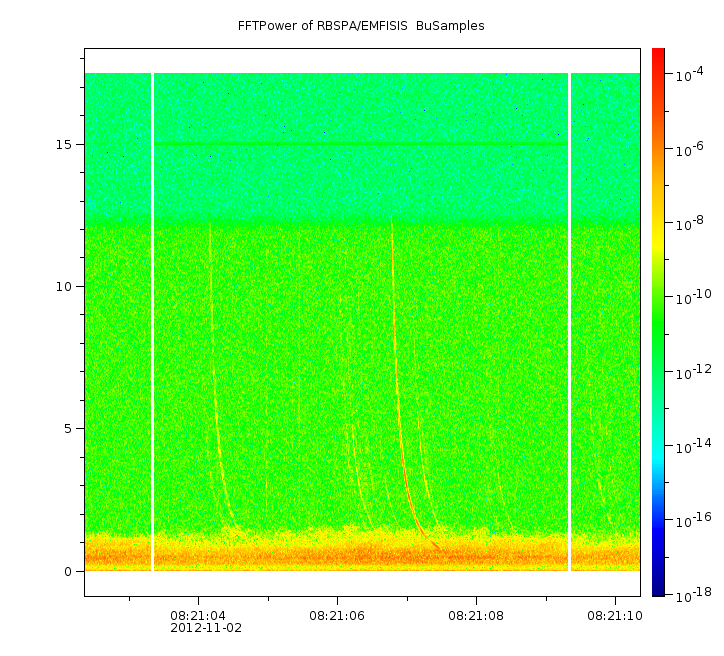Click the y-axis label 5
724x656 pixels.
[68, 429]
